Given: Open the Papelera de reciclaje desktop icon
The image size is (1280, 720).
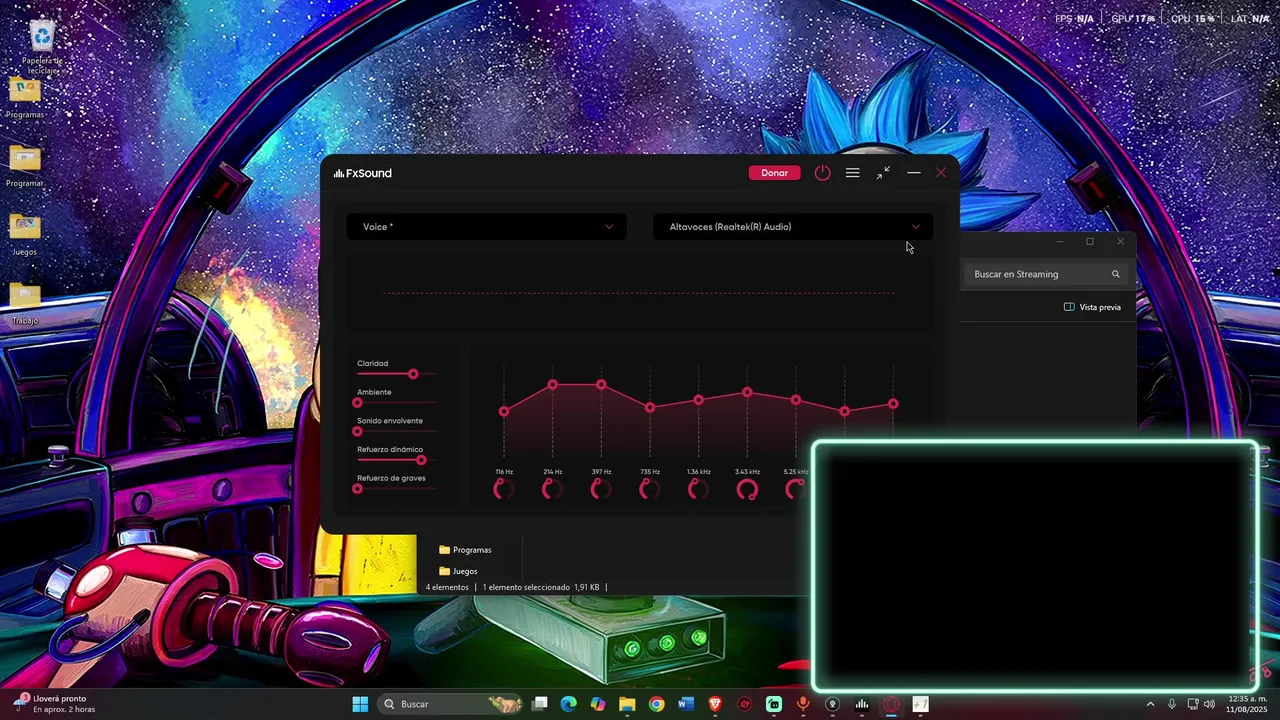Looking at the screenshot, I should point(42,48).
